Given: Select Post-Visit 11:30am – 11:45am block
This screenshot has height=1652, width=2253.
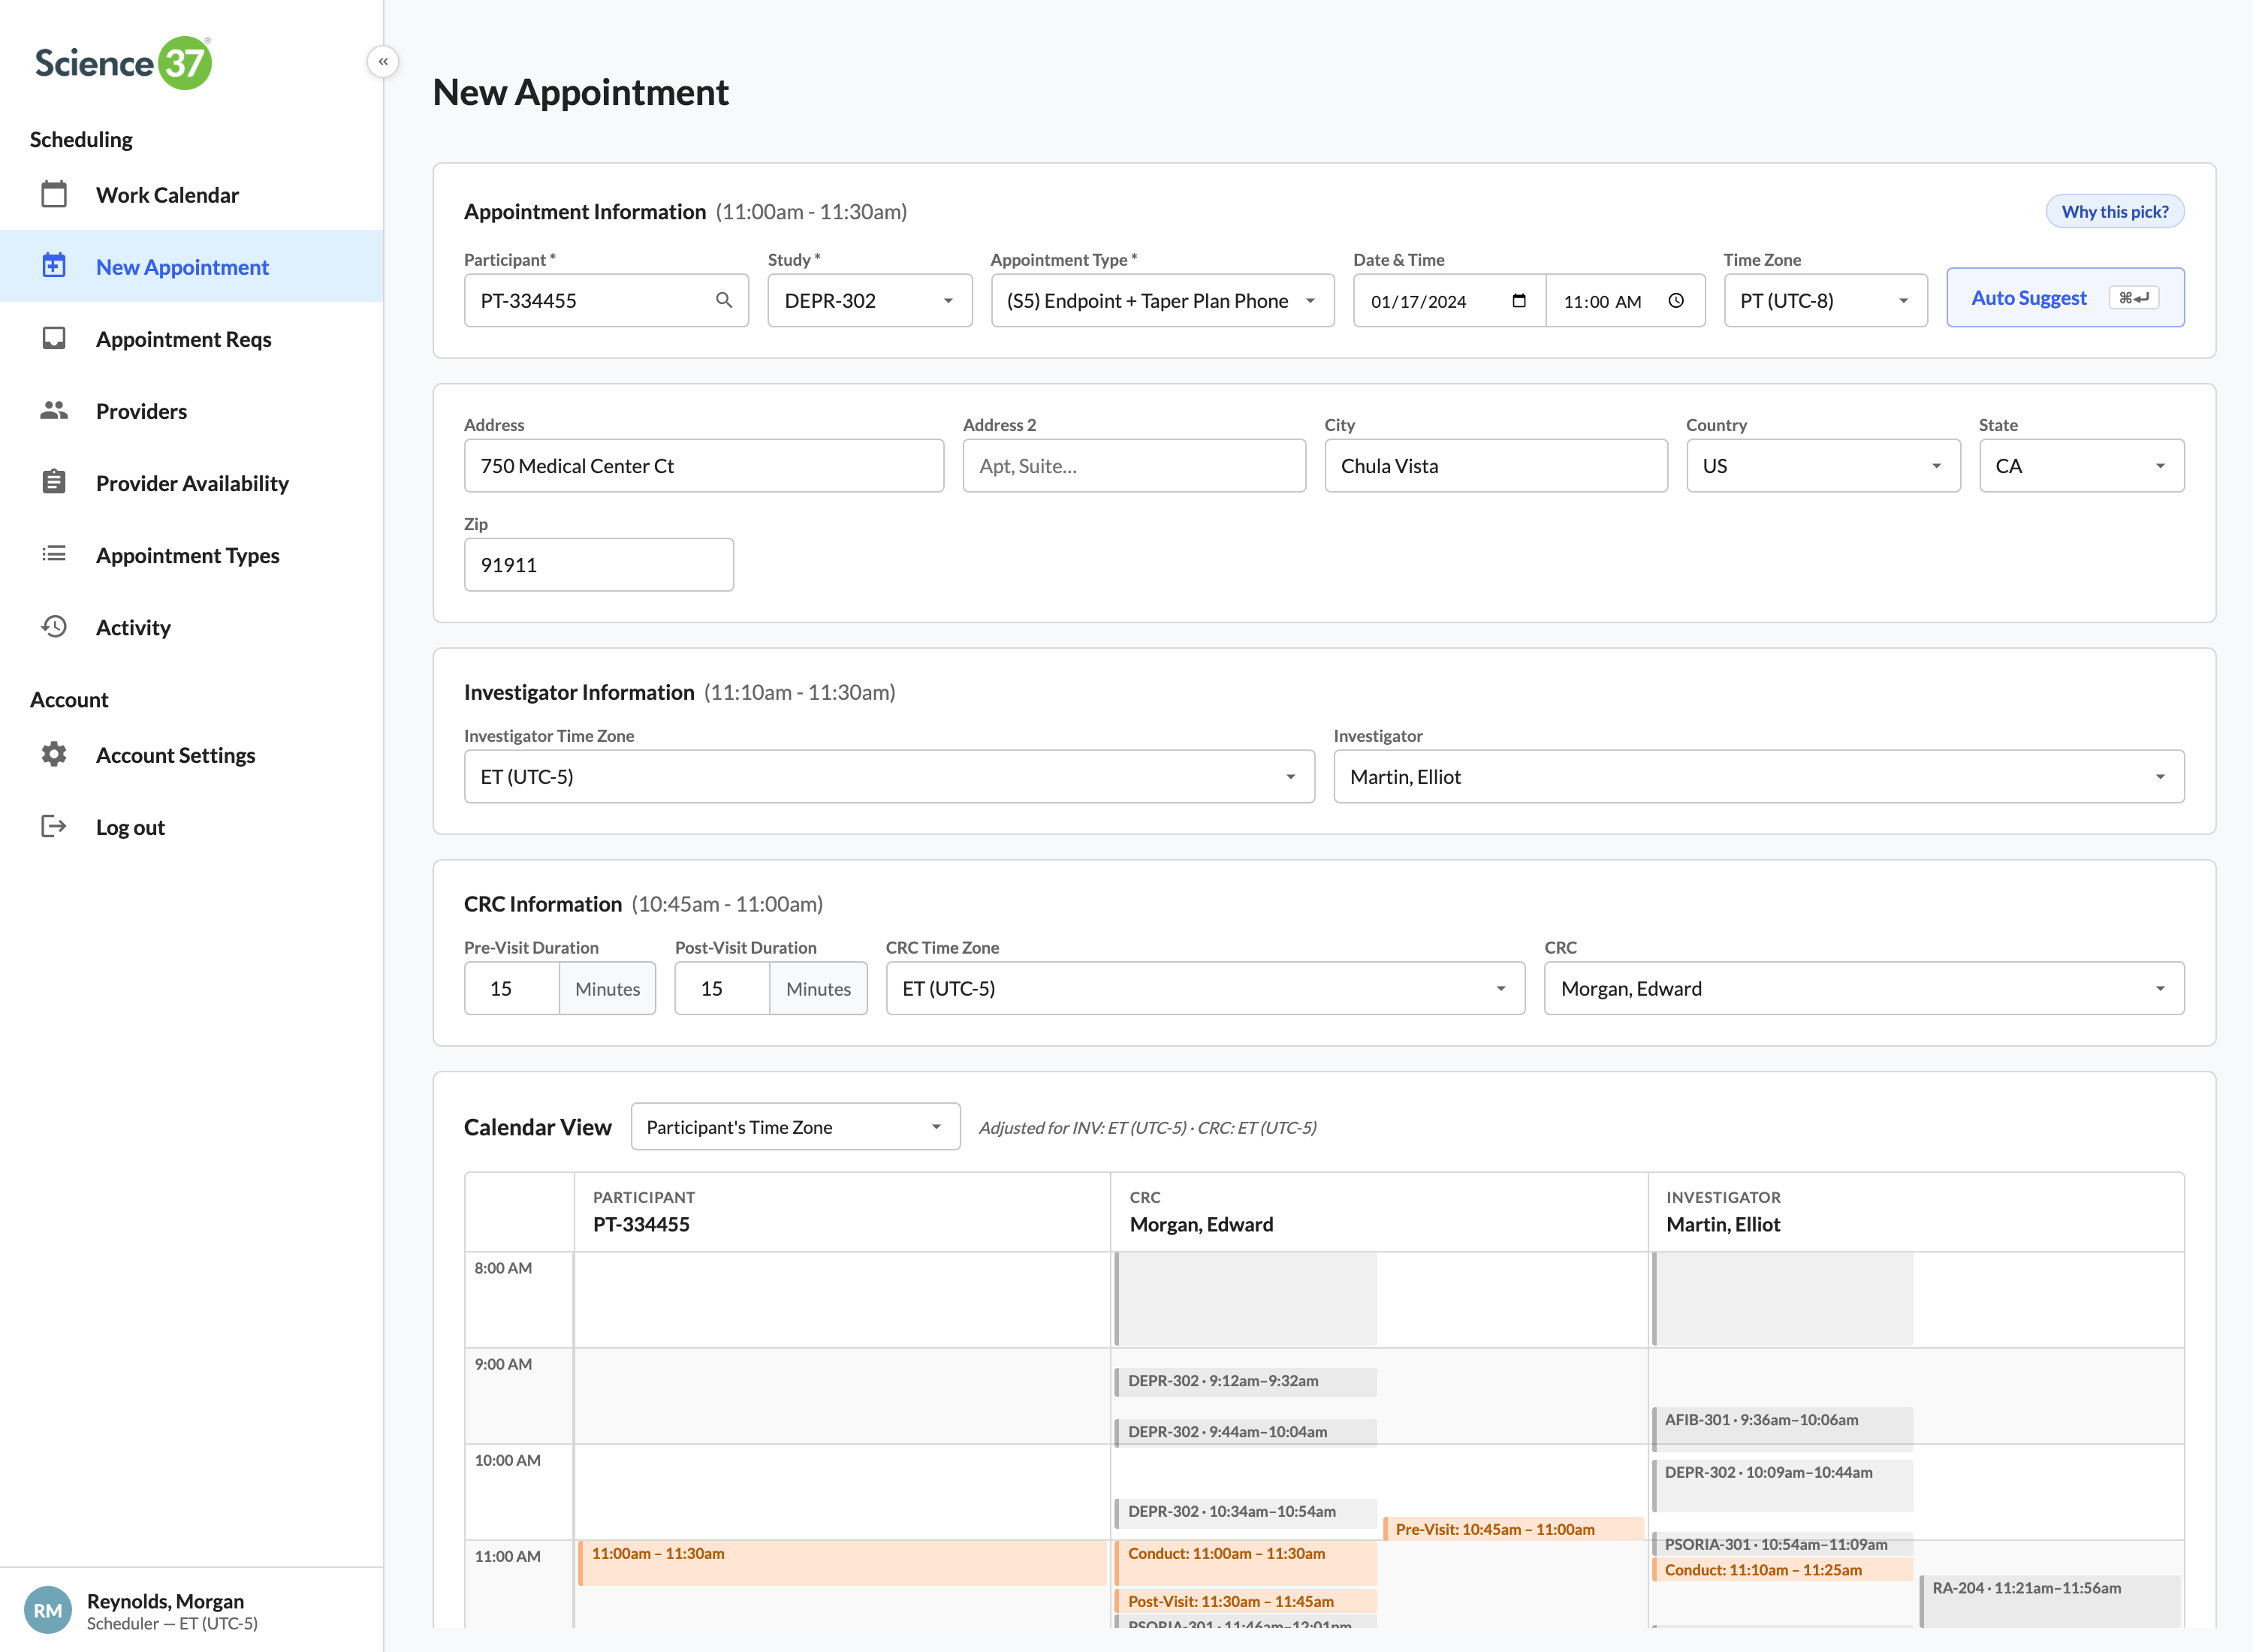Looking at the screenshot, I should click(1246, 1601).
